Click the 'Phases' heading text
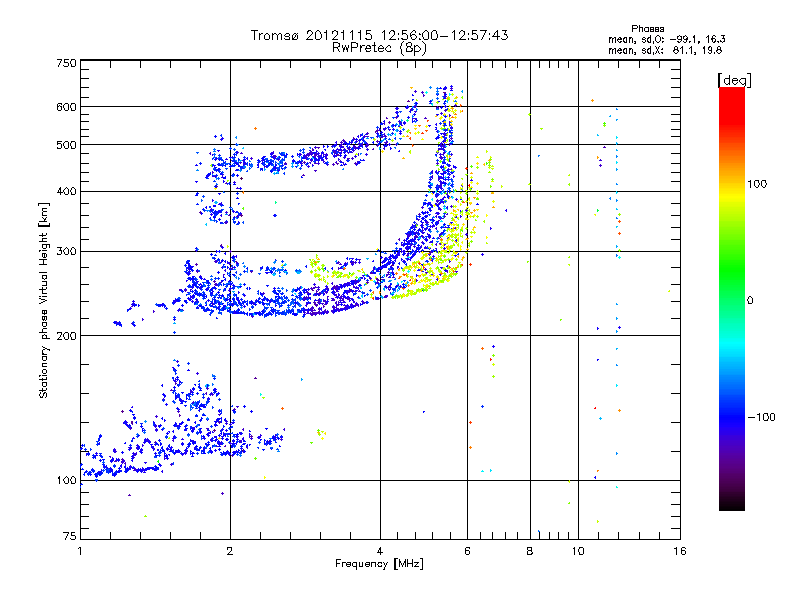Image resolution: width=800 pixels, height=600 pixels. (647, 29)
